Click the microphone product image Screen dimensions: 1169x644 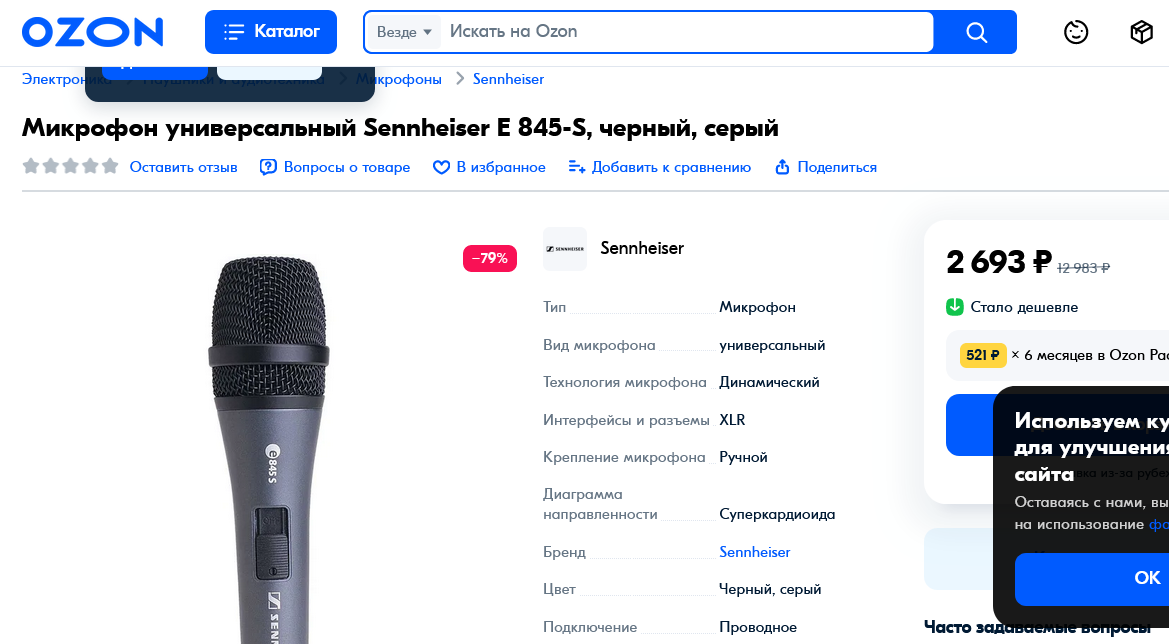268,450
